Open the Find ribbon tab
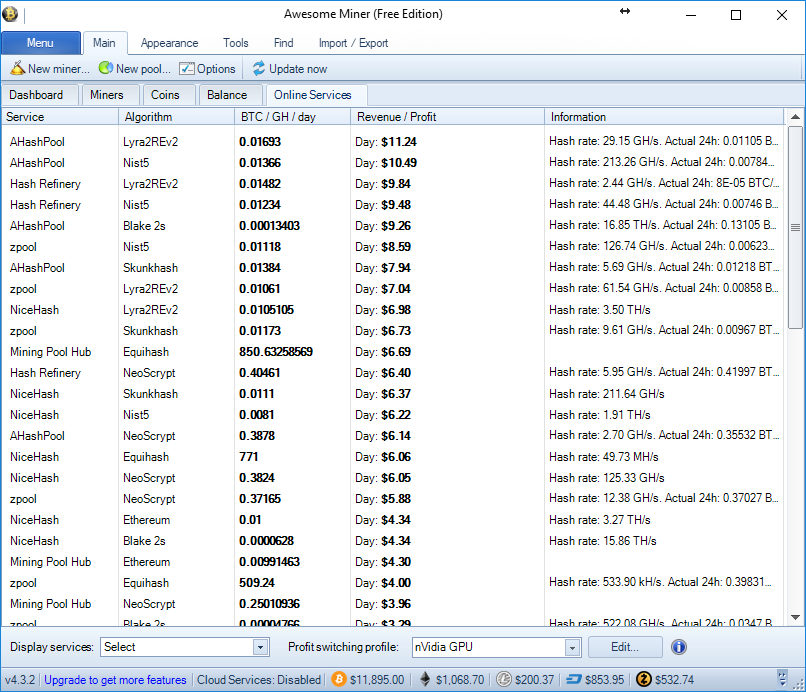Viewport: 806px width, 692px height. tap(283, 43)
